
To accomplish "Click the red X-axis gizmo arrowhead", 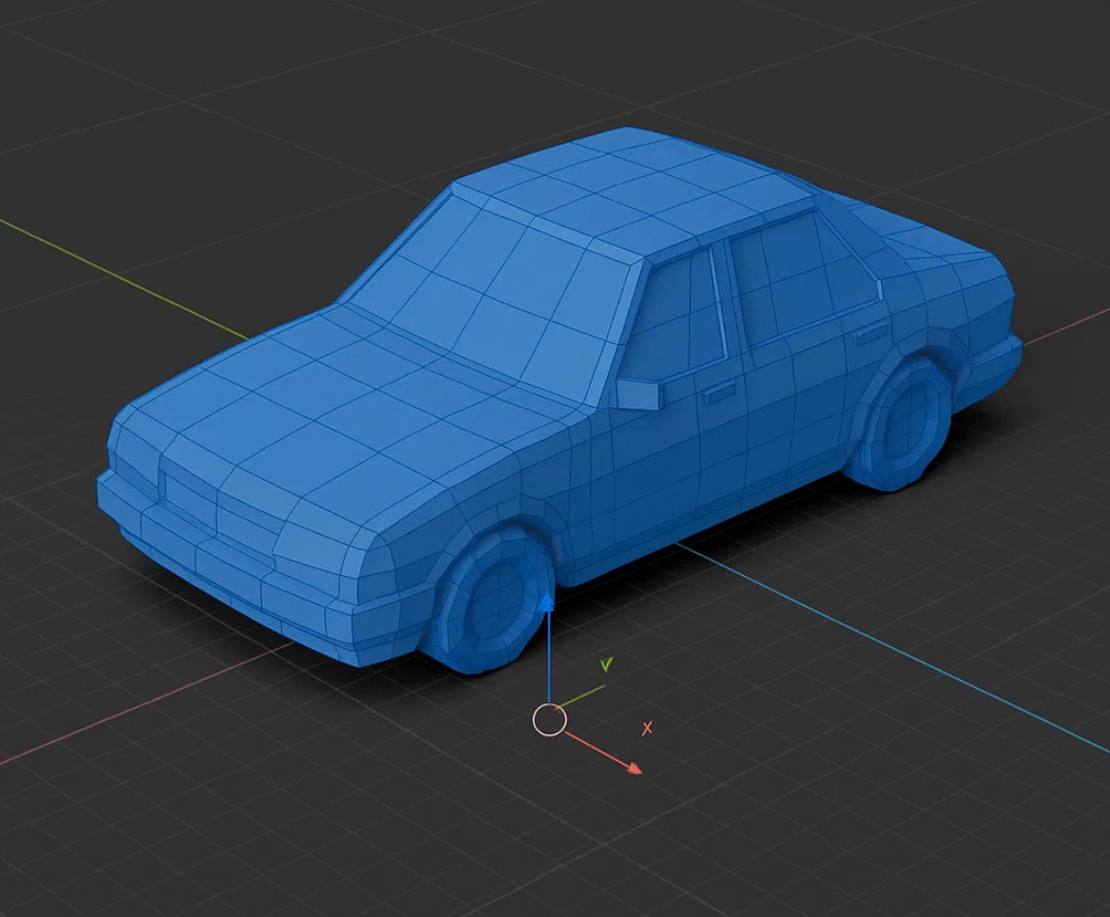I will click(x=632, y=768).
